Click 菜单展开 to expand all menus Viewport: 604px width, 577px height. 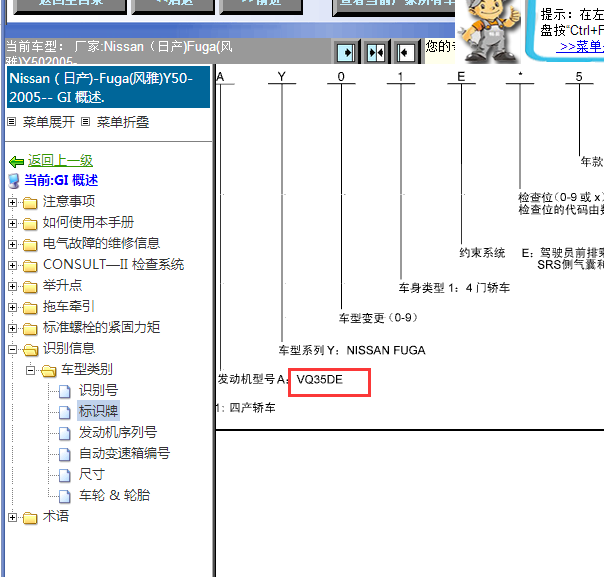coord(49,122)
